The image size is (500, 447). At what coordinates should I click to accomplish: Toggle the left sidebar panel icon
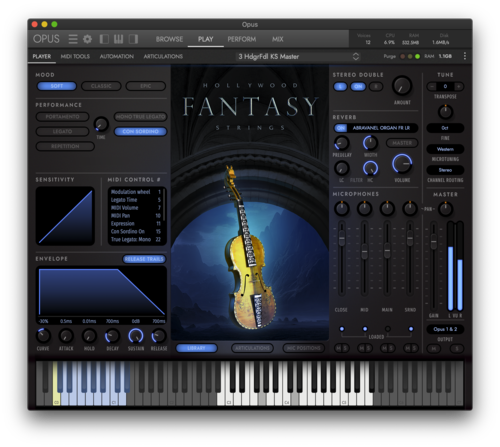click(104, 39)
